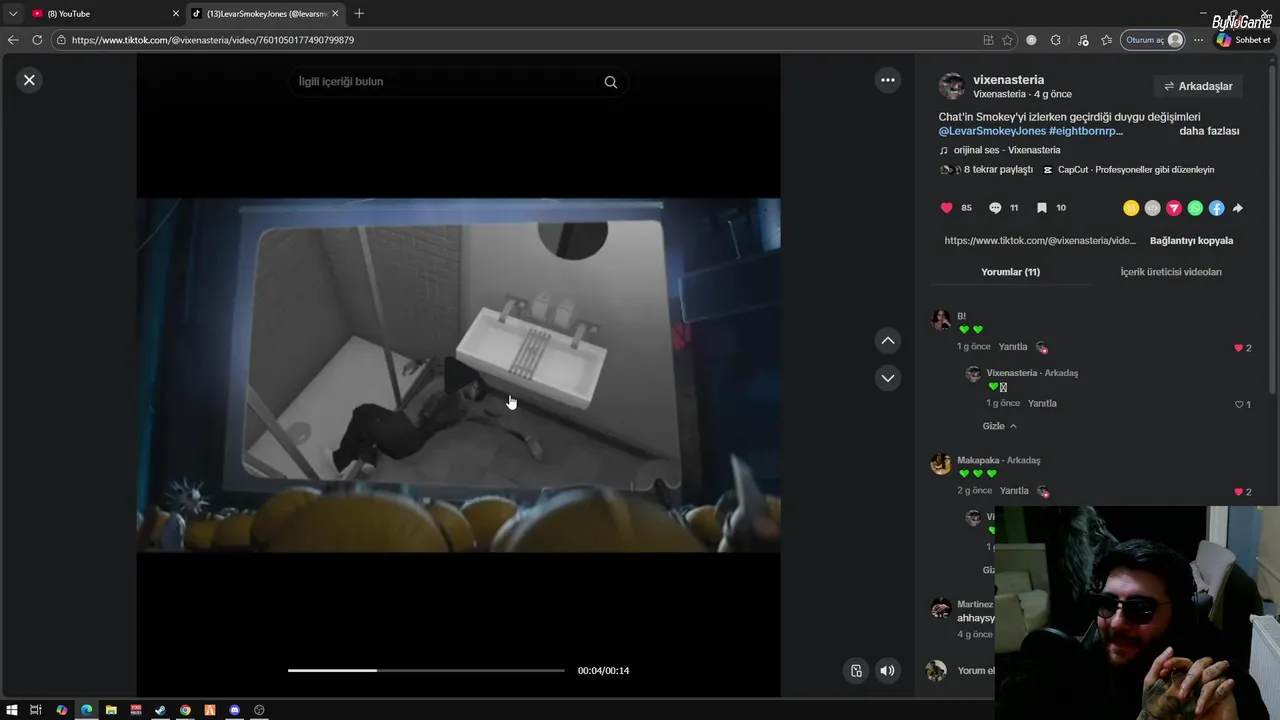The image size is (1280, 720).
Task: Toggle the heart like button showing 85
Action: 947,208
